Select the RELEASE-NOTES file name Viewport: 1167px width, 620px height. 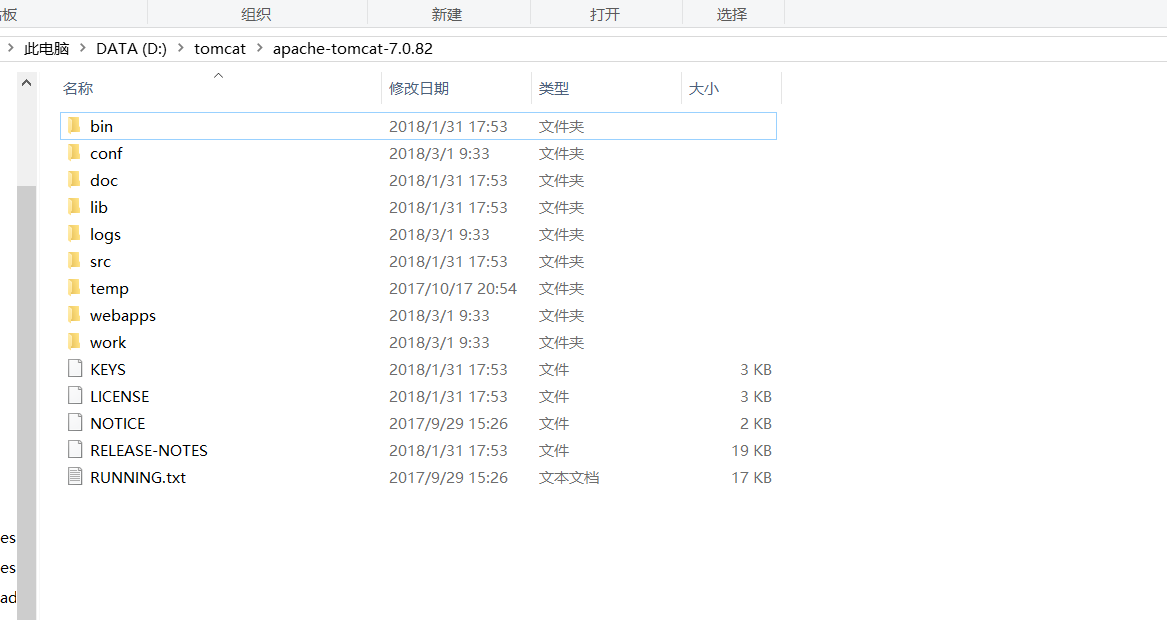(x=148, y=450)
